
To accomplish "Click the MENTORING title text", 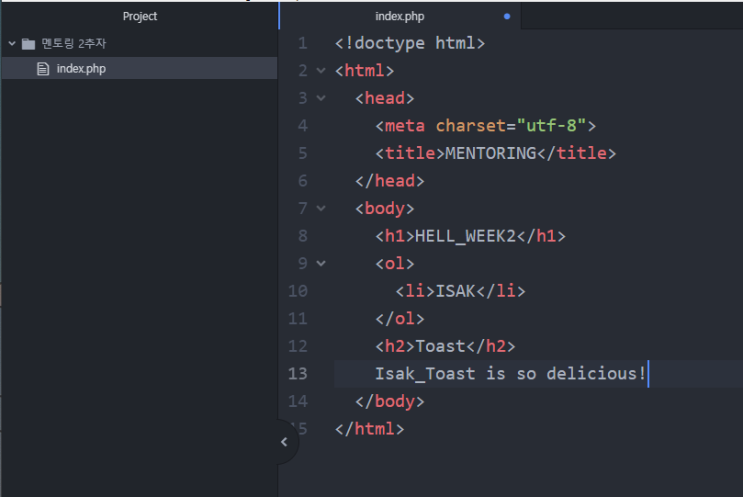I will [490, 153].
